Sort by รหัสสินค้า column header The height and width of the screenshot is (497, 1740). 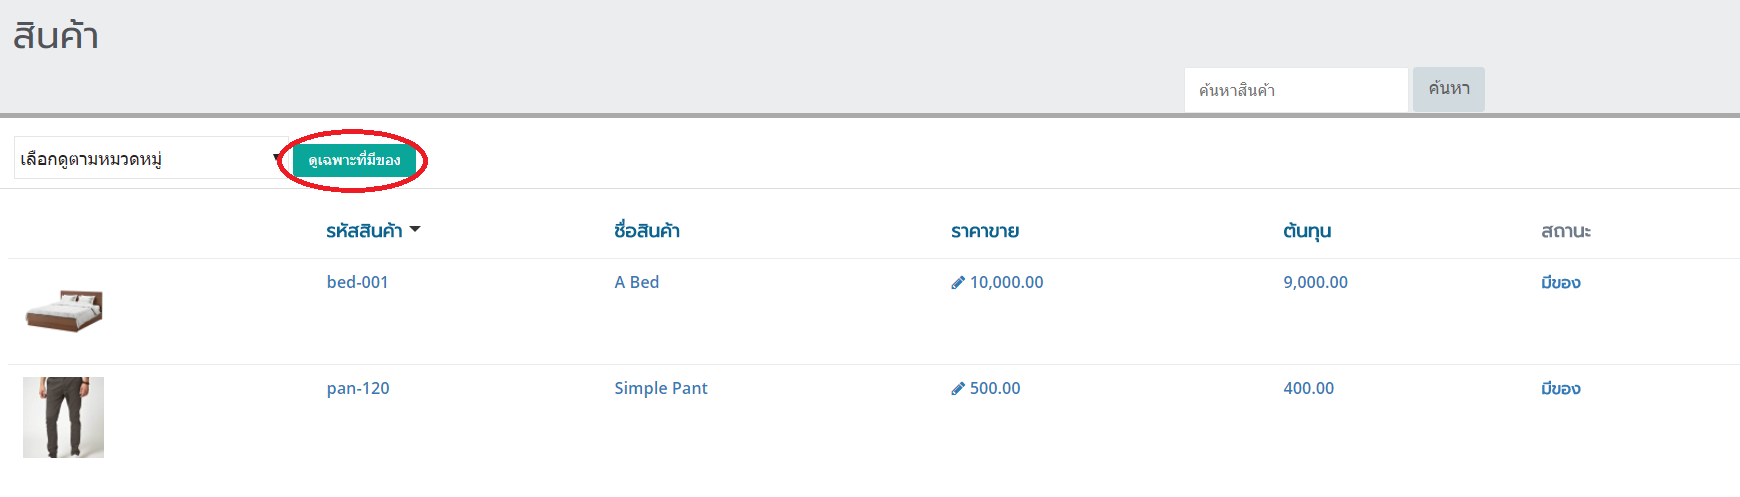pyautogui.click(x=364, y=231)
